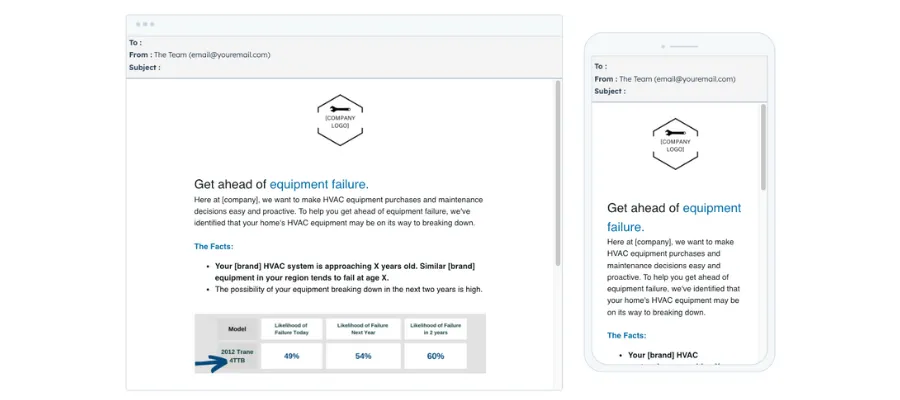Click the wrench icon in the mobile logo
This screenshot has width=900, height=400.
pyautogui.click(x=675, y=133)
